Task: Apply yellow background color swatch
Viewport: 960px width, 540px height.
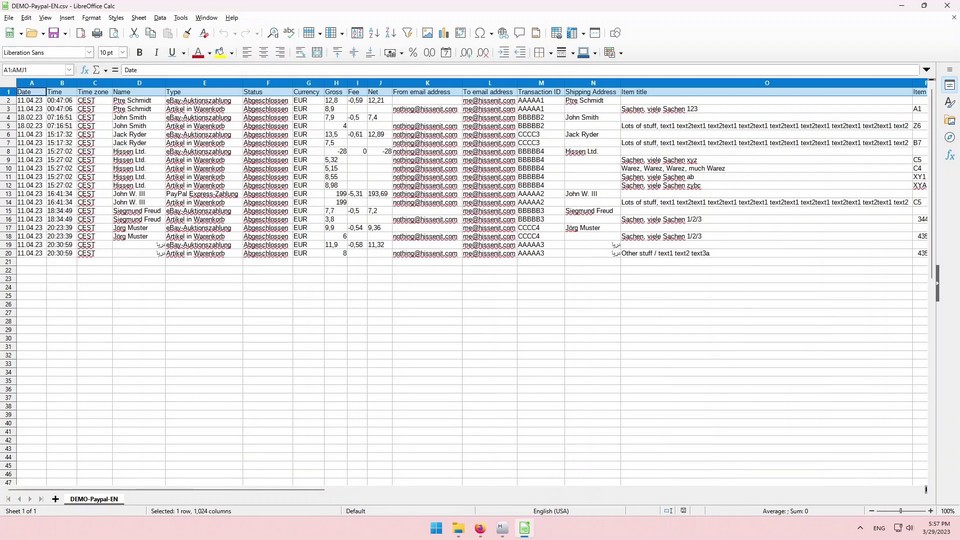Action: [220, 53]
